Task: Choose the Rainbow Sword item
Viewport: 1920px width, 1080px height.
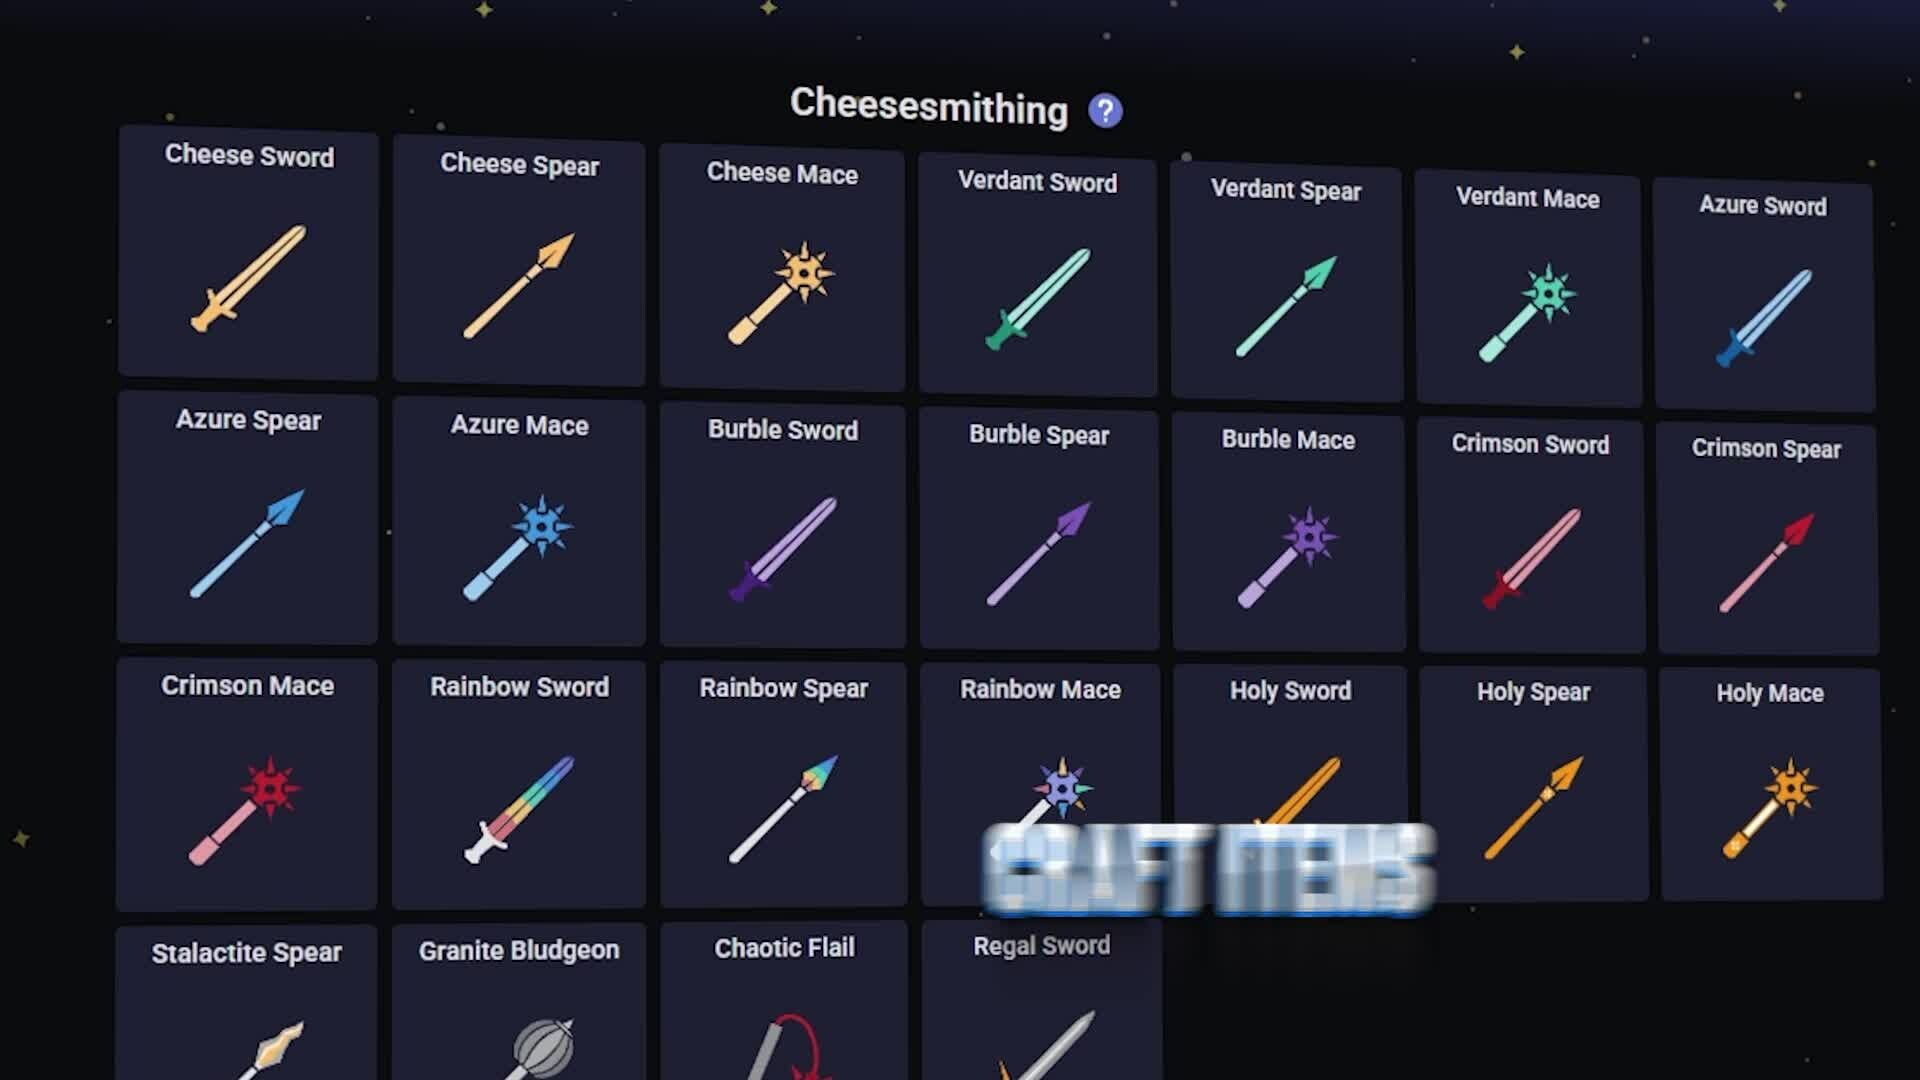Action: pyautogui.click(x=519, y=785)
